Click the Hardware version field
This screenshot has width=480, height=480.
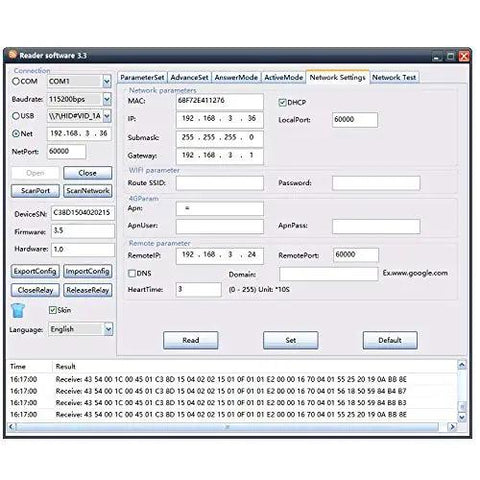pyautogui.click(x=83, y=250)
